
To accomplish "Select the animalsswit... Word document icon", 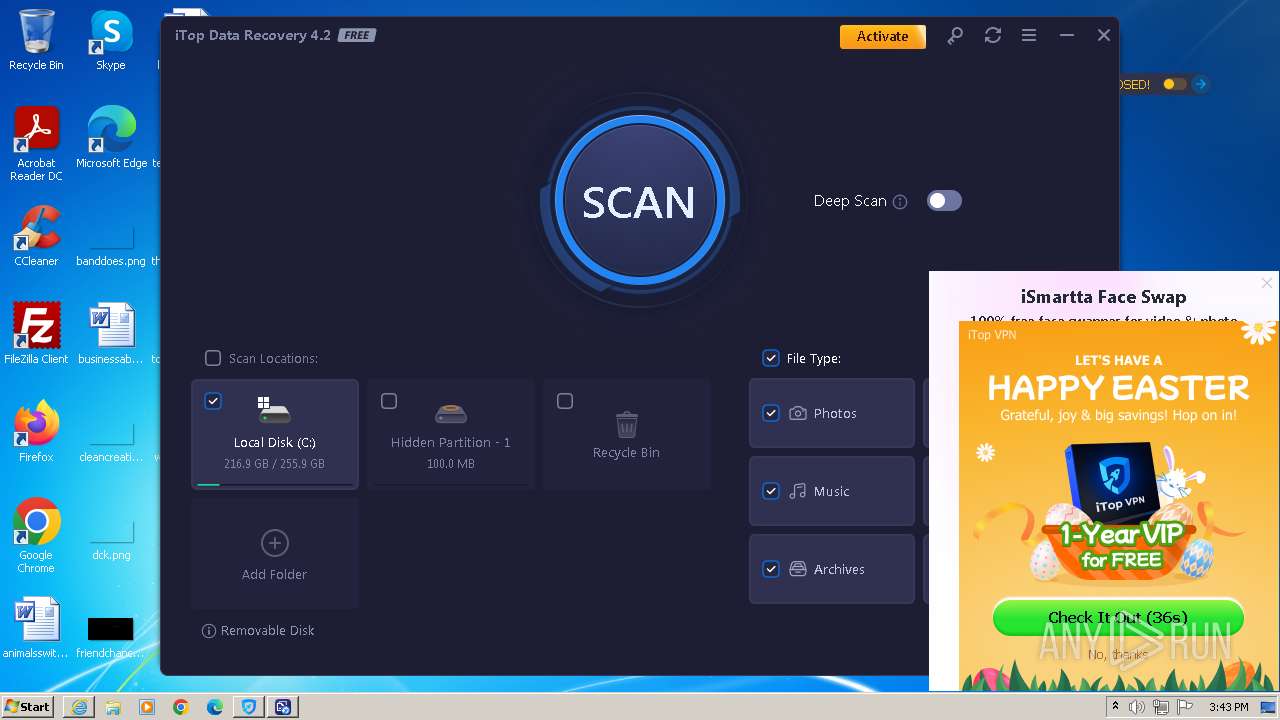I will [x=36, y=628].
